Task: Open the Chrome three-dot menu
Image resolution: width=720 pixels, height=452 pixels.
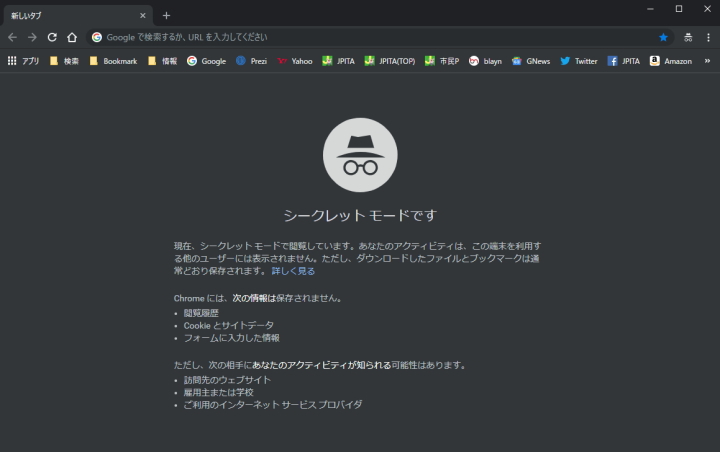Action: [x=707, y=37]
